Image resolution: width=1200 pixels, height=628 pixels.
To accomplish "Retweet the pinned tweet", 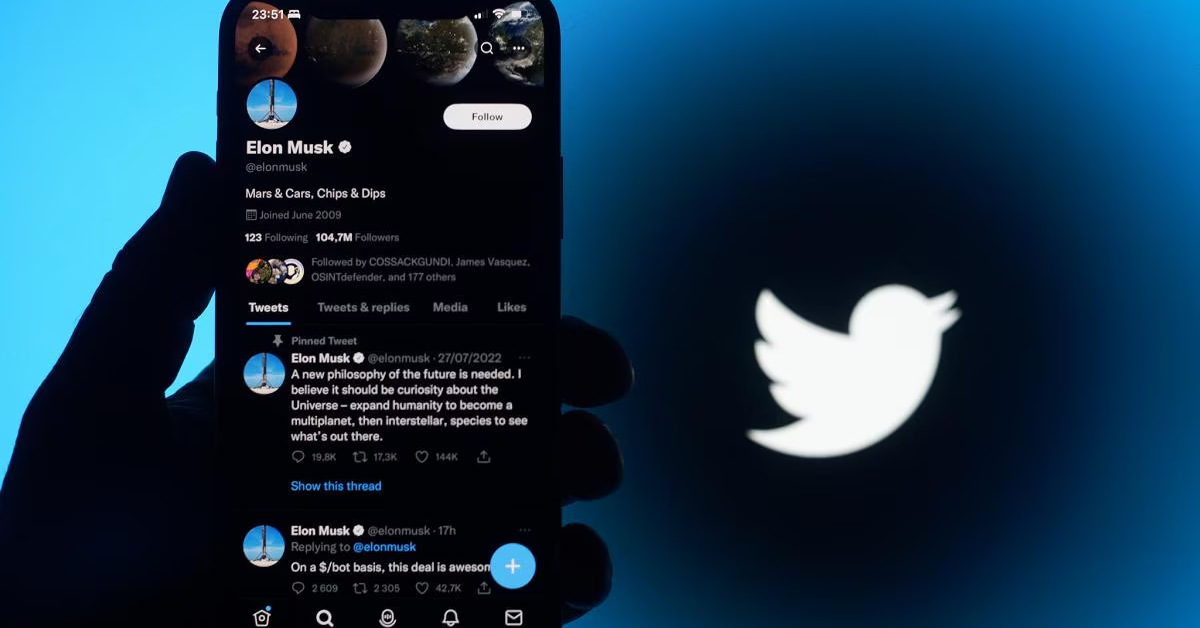I will [359, 457].
